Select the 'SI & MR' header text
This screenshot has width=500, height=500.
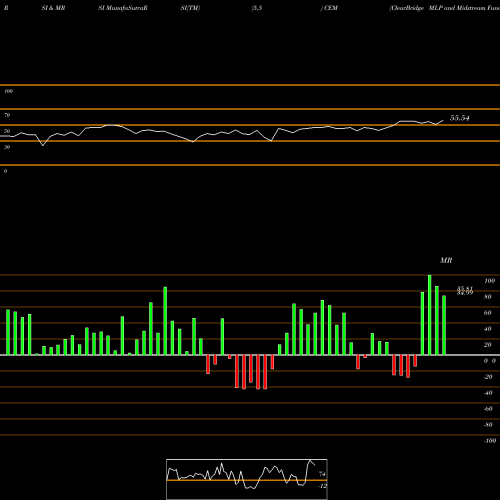[53, 8]
